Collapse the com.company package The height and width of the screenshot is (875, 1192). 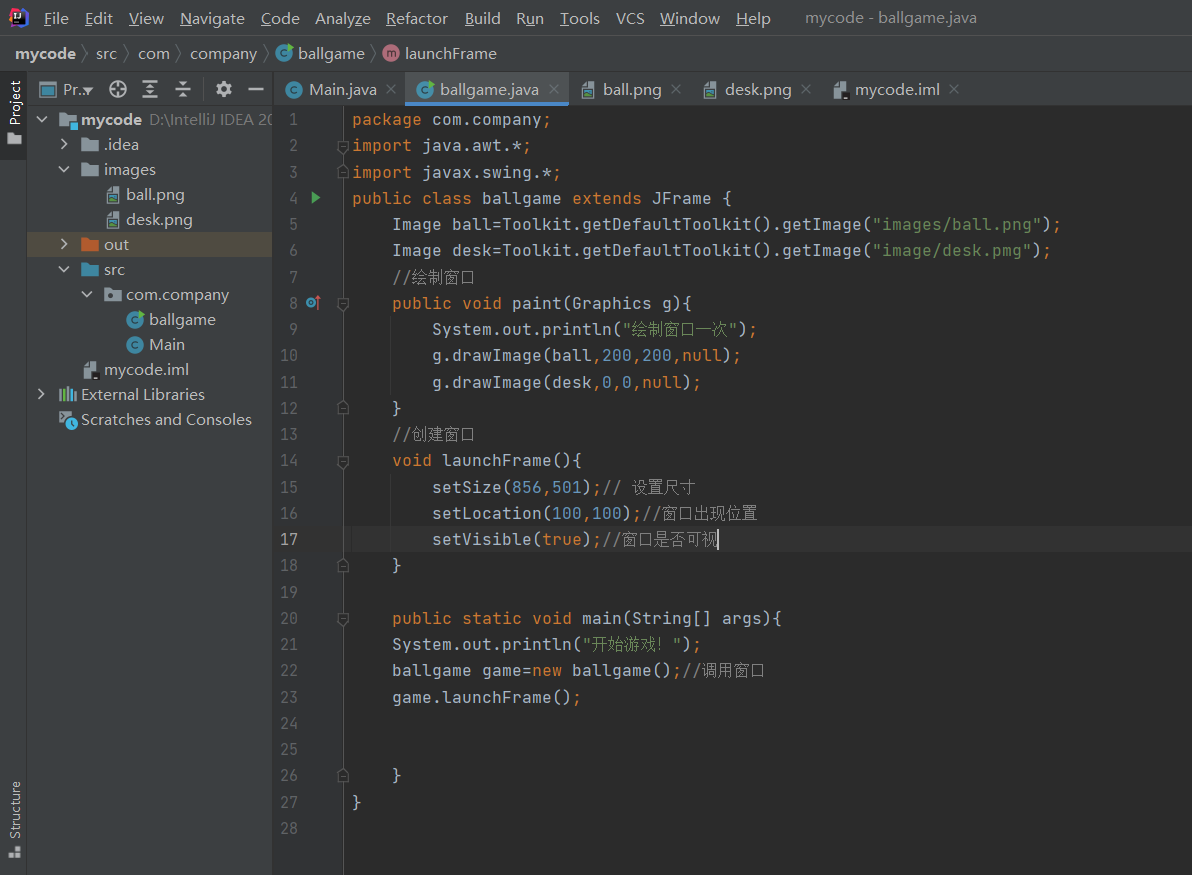[87, 294]
